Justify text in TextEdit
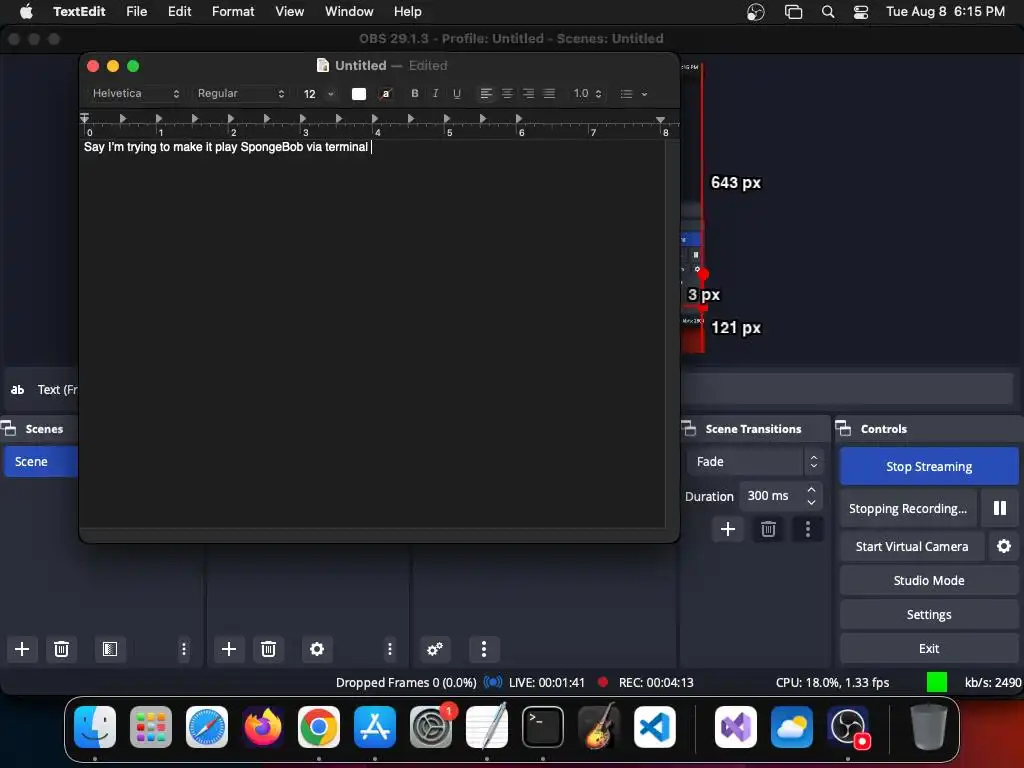 click(x=549, y=93)
